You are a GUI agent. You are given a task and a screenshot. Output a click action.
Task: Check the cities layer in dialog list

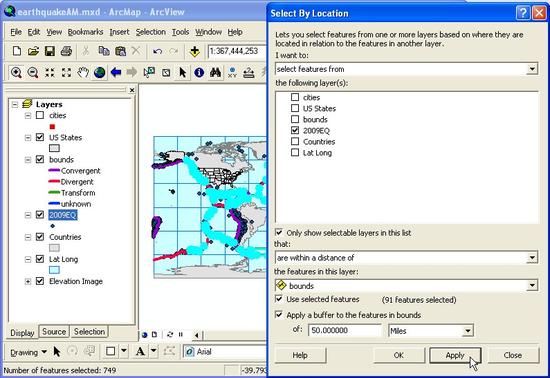tap(295, 97)
